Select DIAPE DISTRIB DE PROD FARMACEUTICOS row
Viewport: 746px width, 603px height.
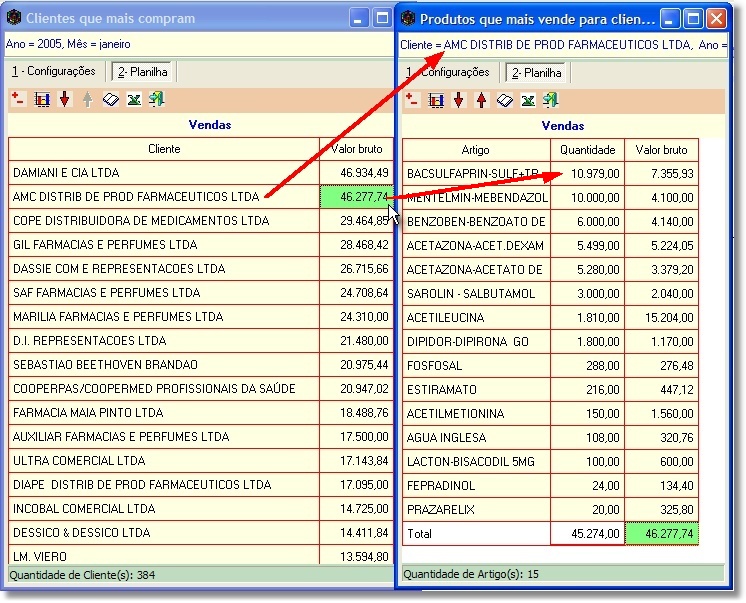pos(164,484)
